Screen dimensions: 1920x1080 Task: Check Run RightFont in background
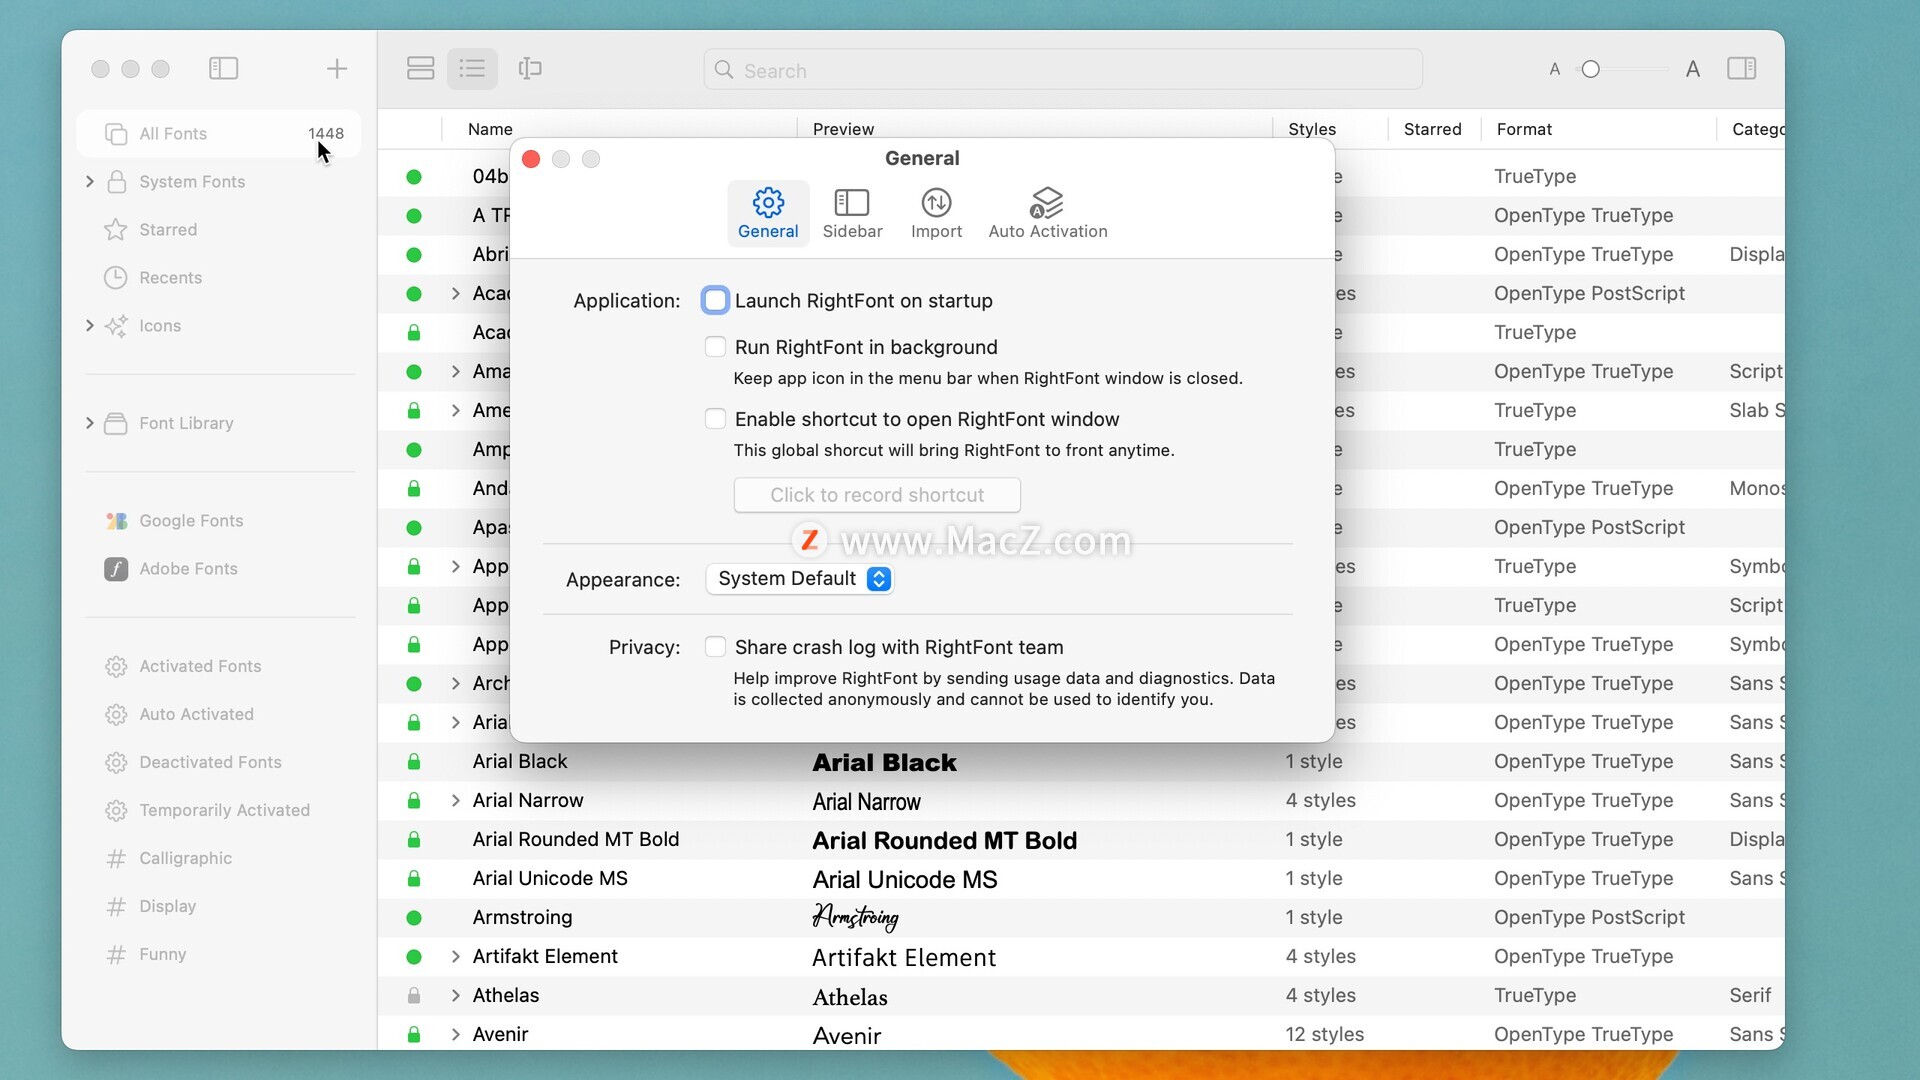[715, 347]
